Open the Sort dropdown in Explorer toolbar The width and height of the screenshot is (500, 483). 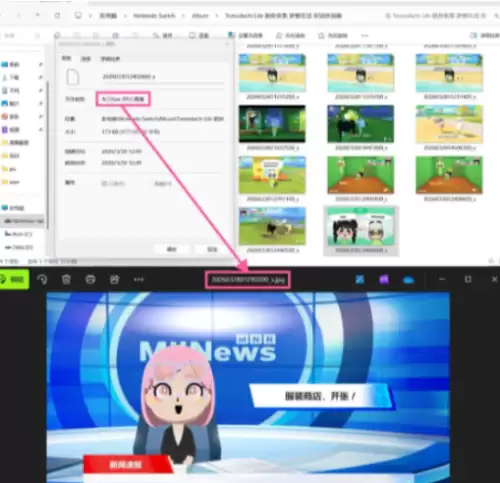[x=163, y=35]
